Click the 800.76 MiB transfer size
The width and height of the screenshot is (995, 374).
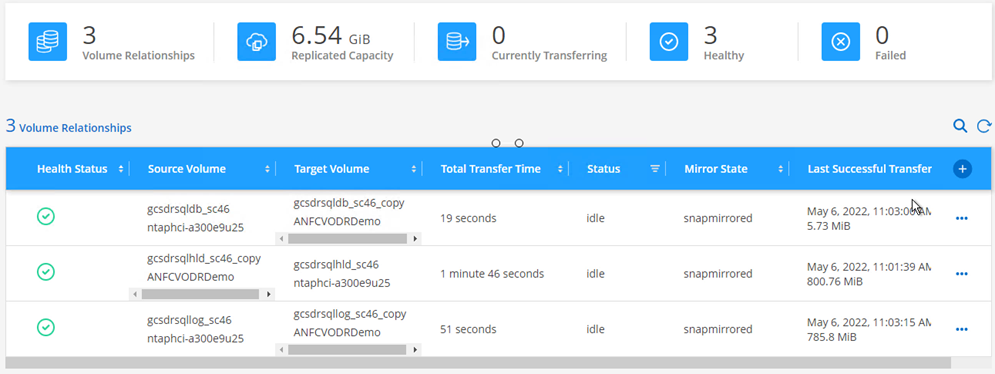834,281
